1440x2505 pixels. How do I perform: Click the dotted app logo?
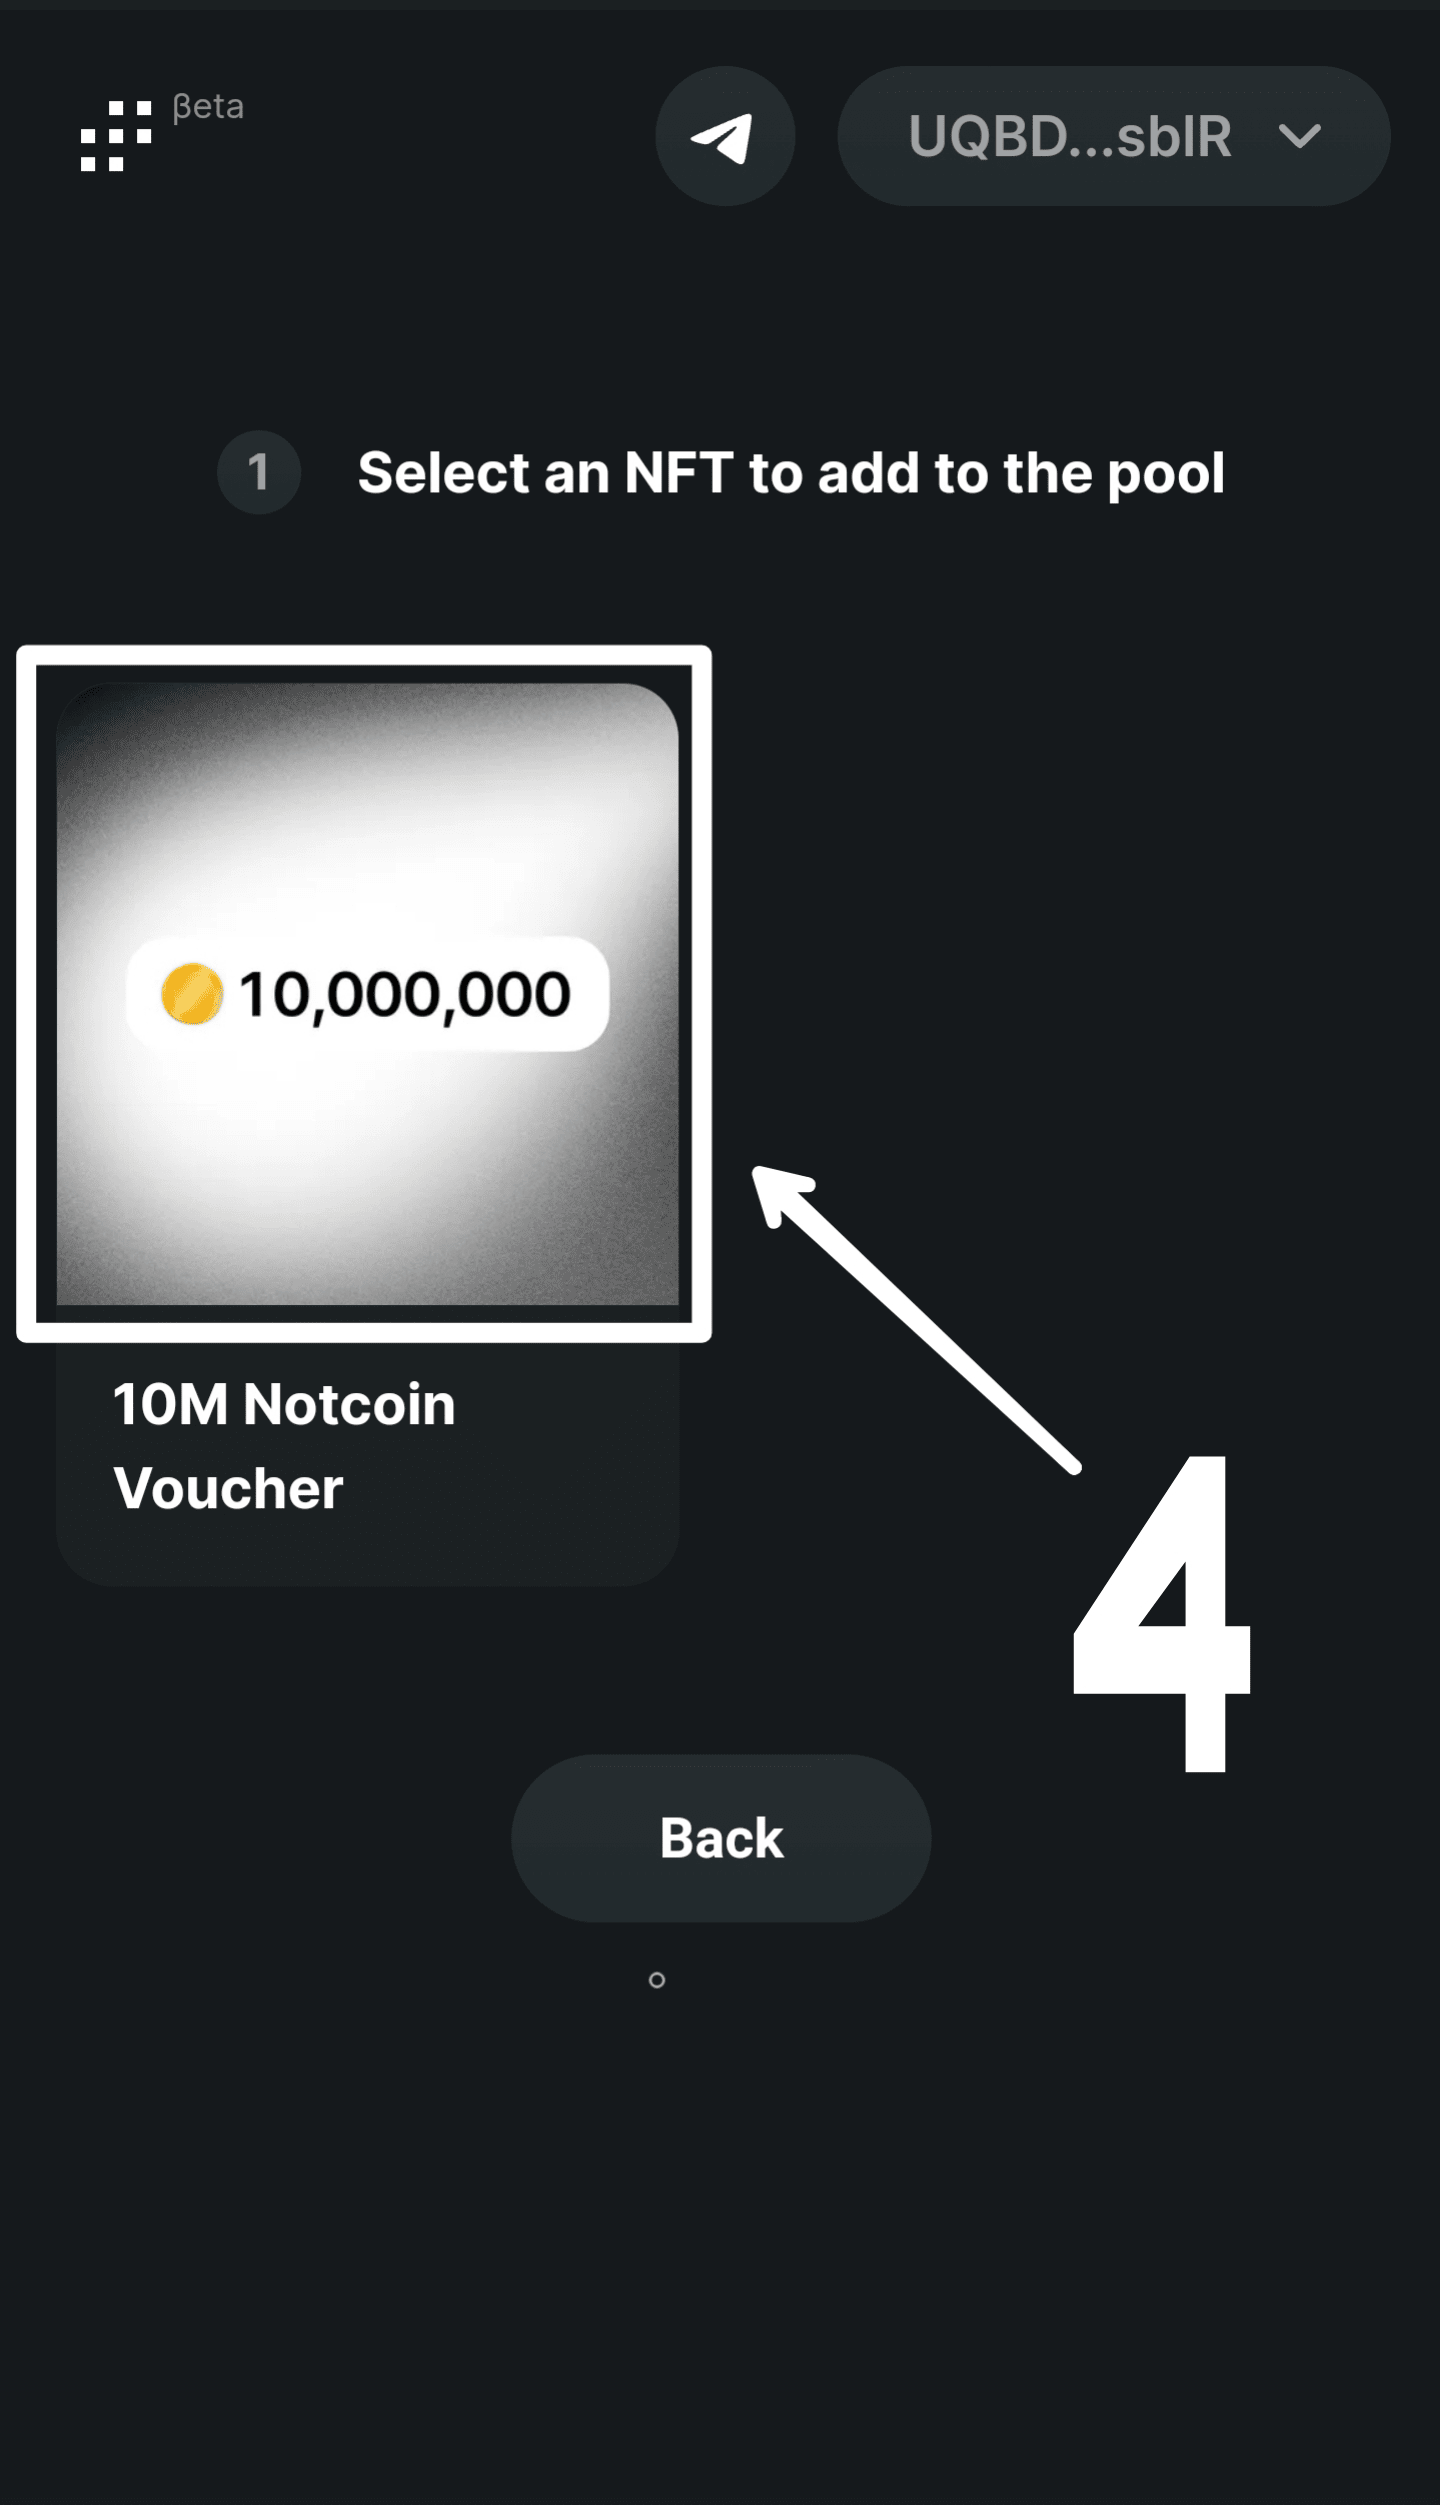116,136
